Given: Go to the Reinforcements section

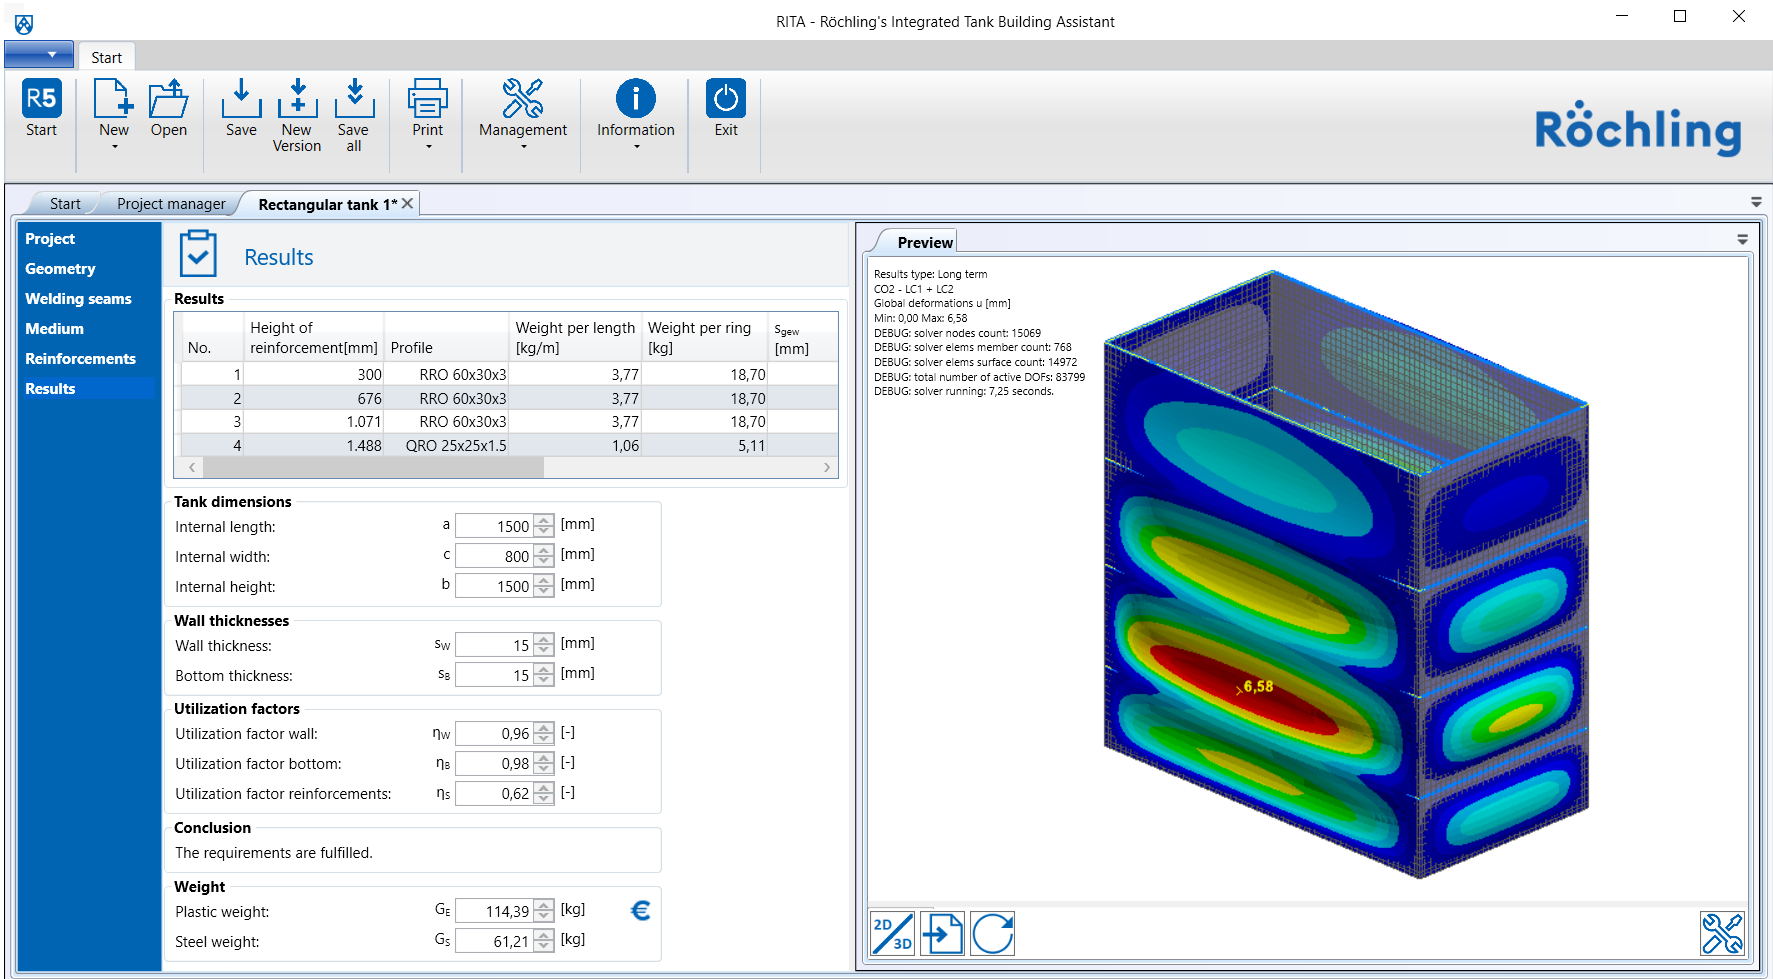Looking at the screenshot, I should [x=80, y=359].
